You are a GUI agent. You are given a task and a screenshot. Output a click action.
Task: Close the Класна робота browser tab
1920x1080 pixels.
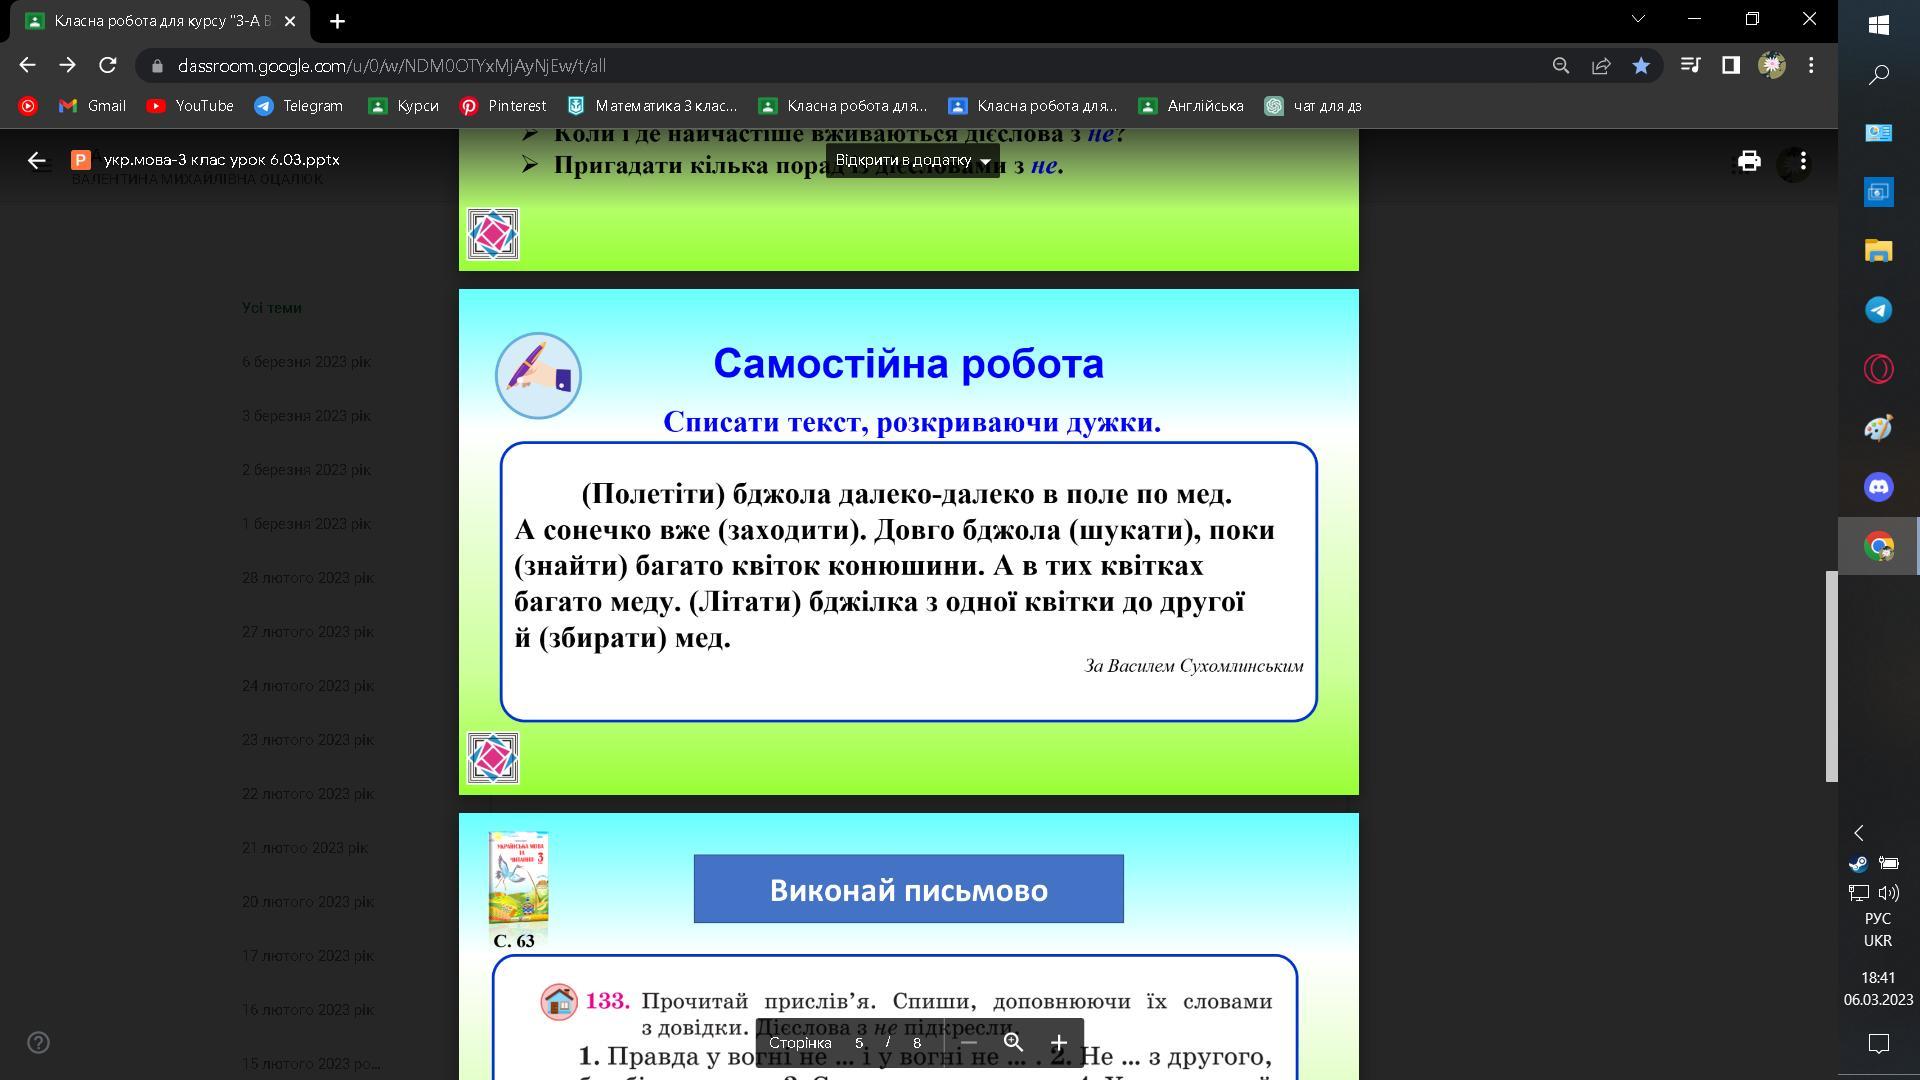tap(290, 21)
